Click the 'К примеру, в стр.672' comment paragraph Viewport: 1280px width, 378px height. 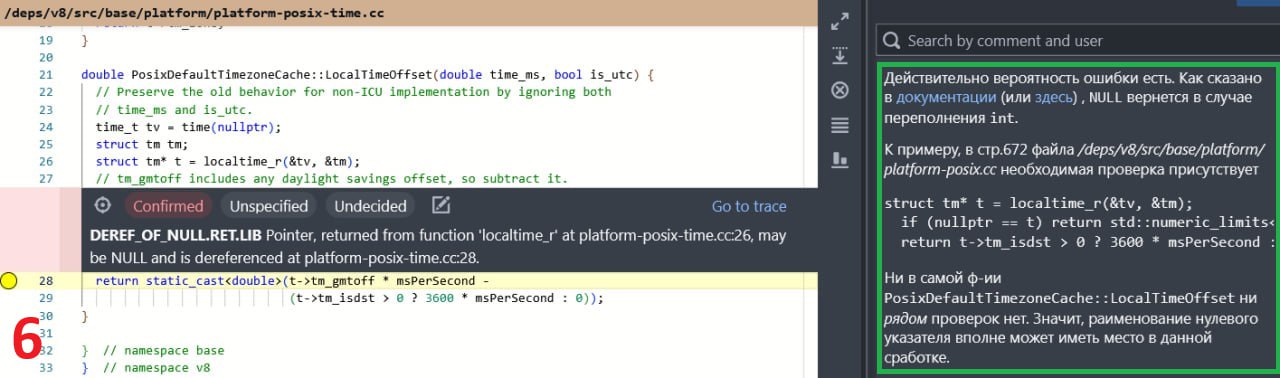[1076, 160]
